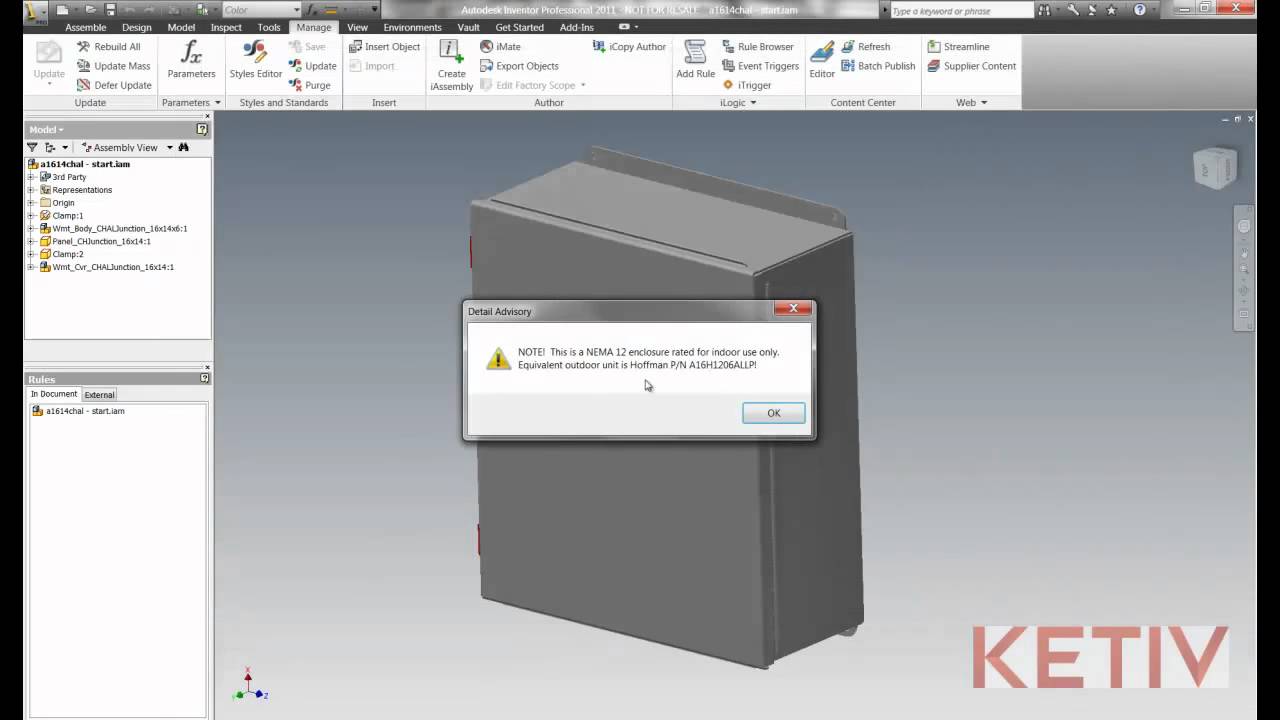Switch to the Assemble ribbon tab

point(85,27)
